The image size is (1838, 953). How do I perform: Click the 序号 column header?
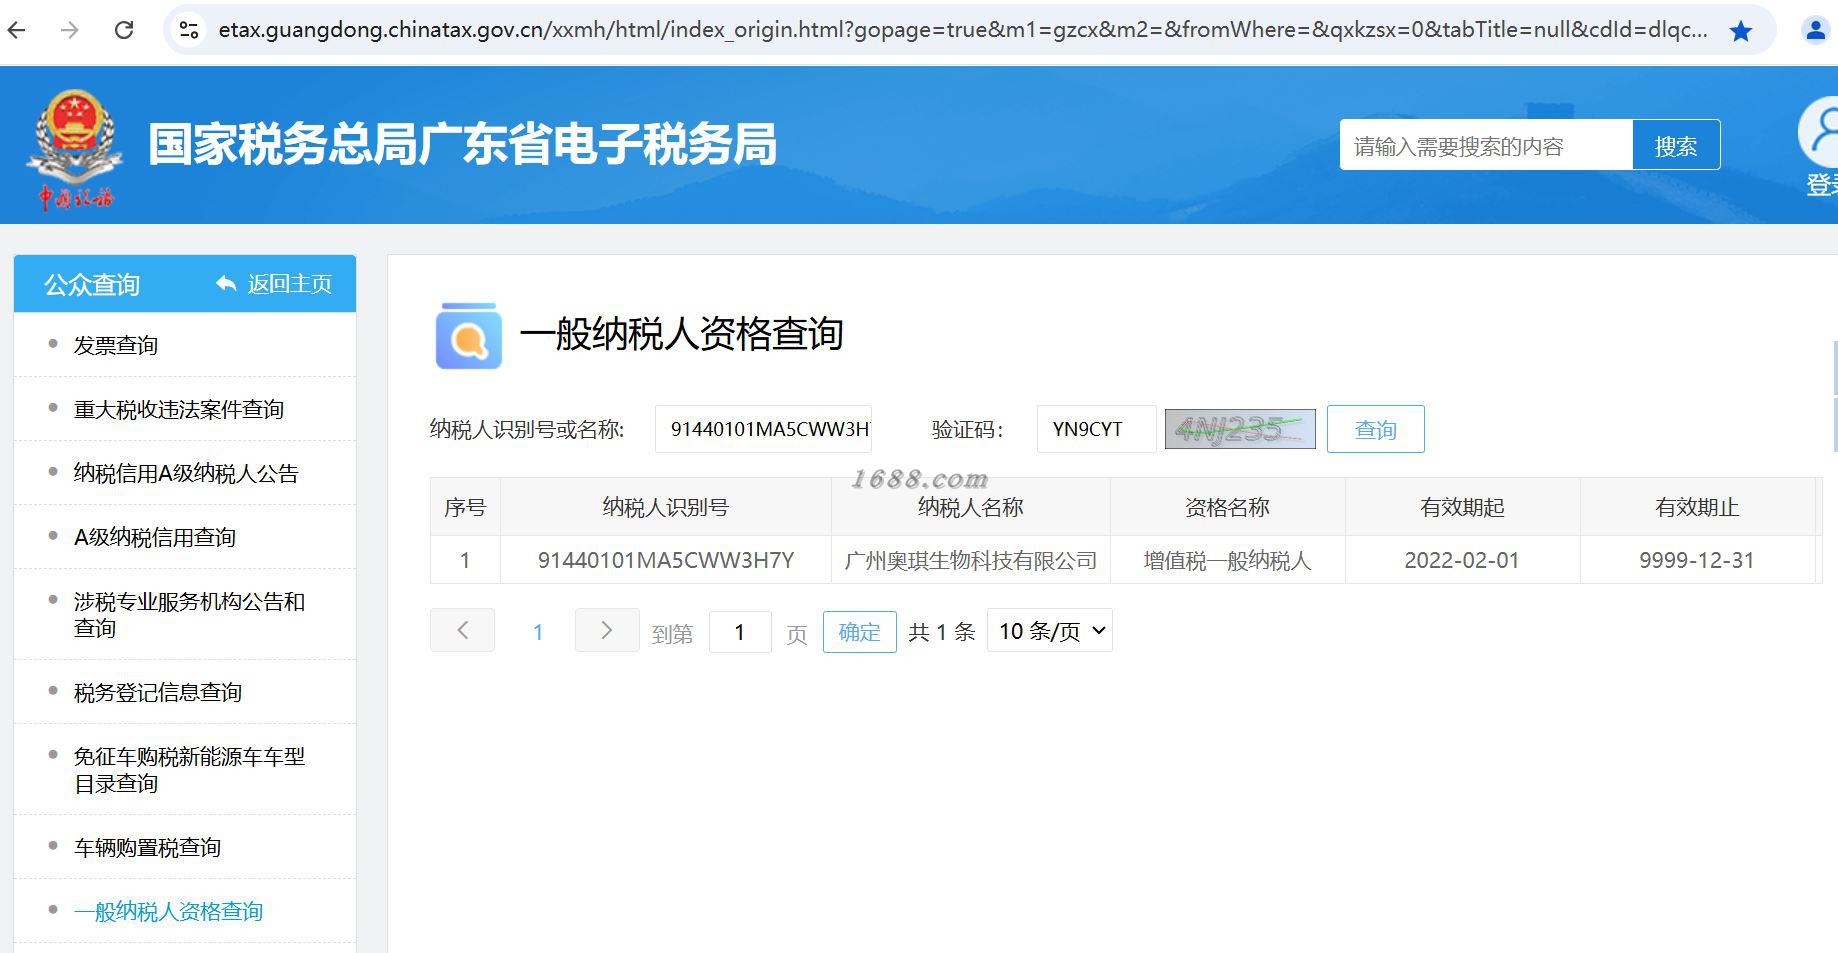coord(465,507)
